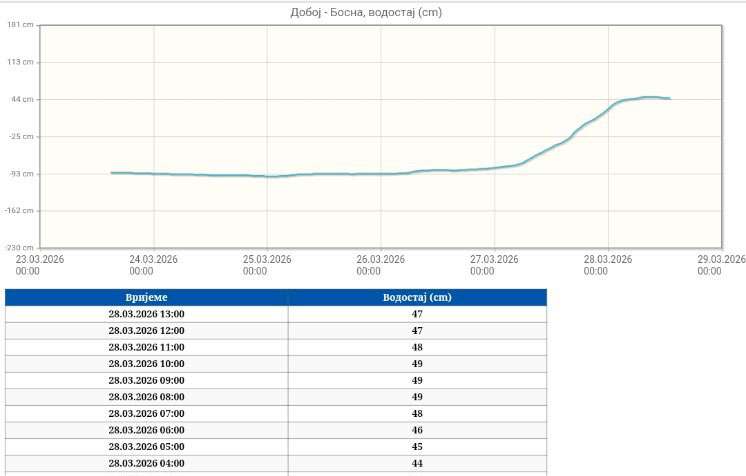Select the 28.03.2026 07:00 time cell
The width and height of the screenshot is (746, 476).
(146, 413)
